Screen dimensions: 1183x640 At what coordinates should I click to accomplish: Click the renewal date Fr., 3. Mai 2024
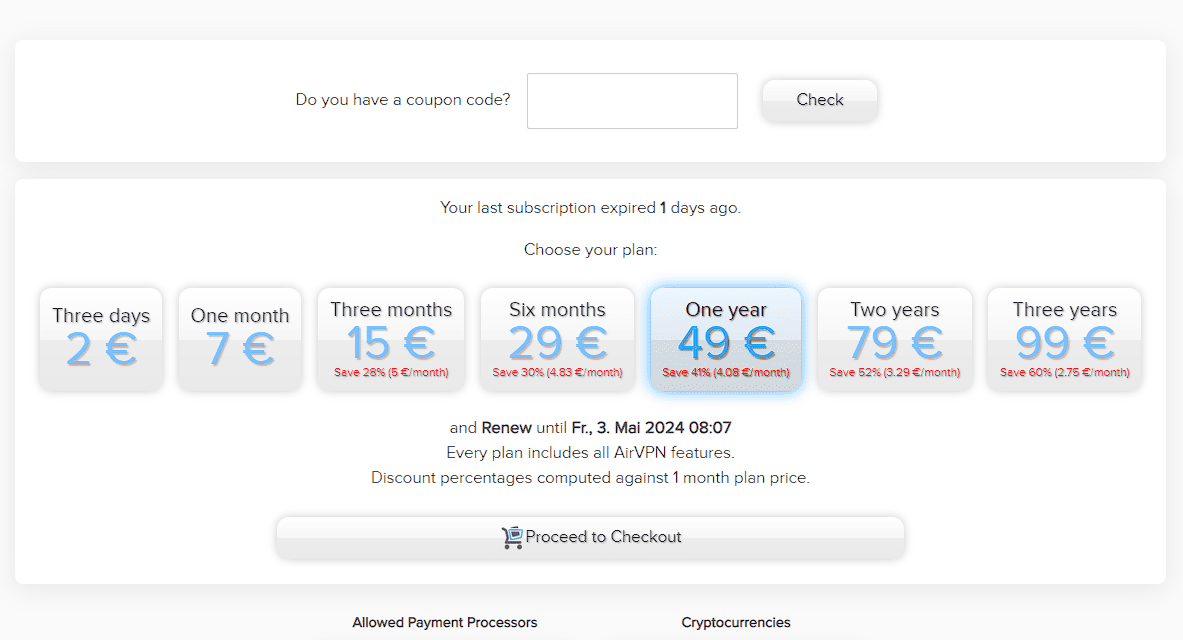pyautogui.click(x=662, y=427)
